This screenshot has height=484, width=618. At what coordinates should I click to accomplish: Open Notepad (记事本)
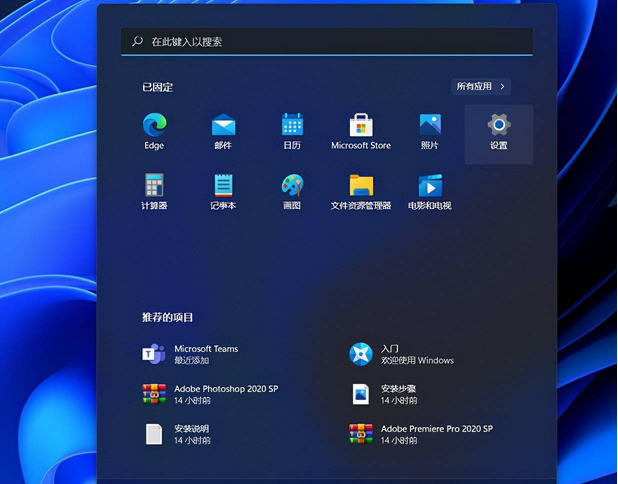pyautogui.click(x=223, y=185)
